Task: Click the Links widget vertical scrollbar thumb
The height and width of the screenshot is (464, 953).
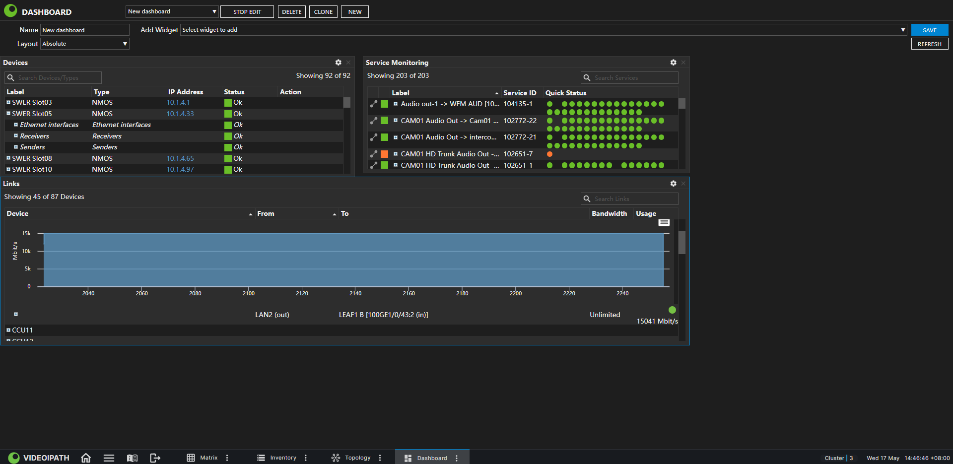Action: [681, 242]
